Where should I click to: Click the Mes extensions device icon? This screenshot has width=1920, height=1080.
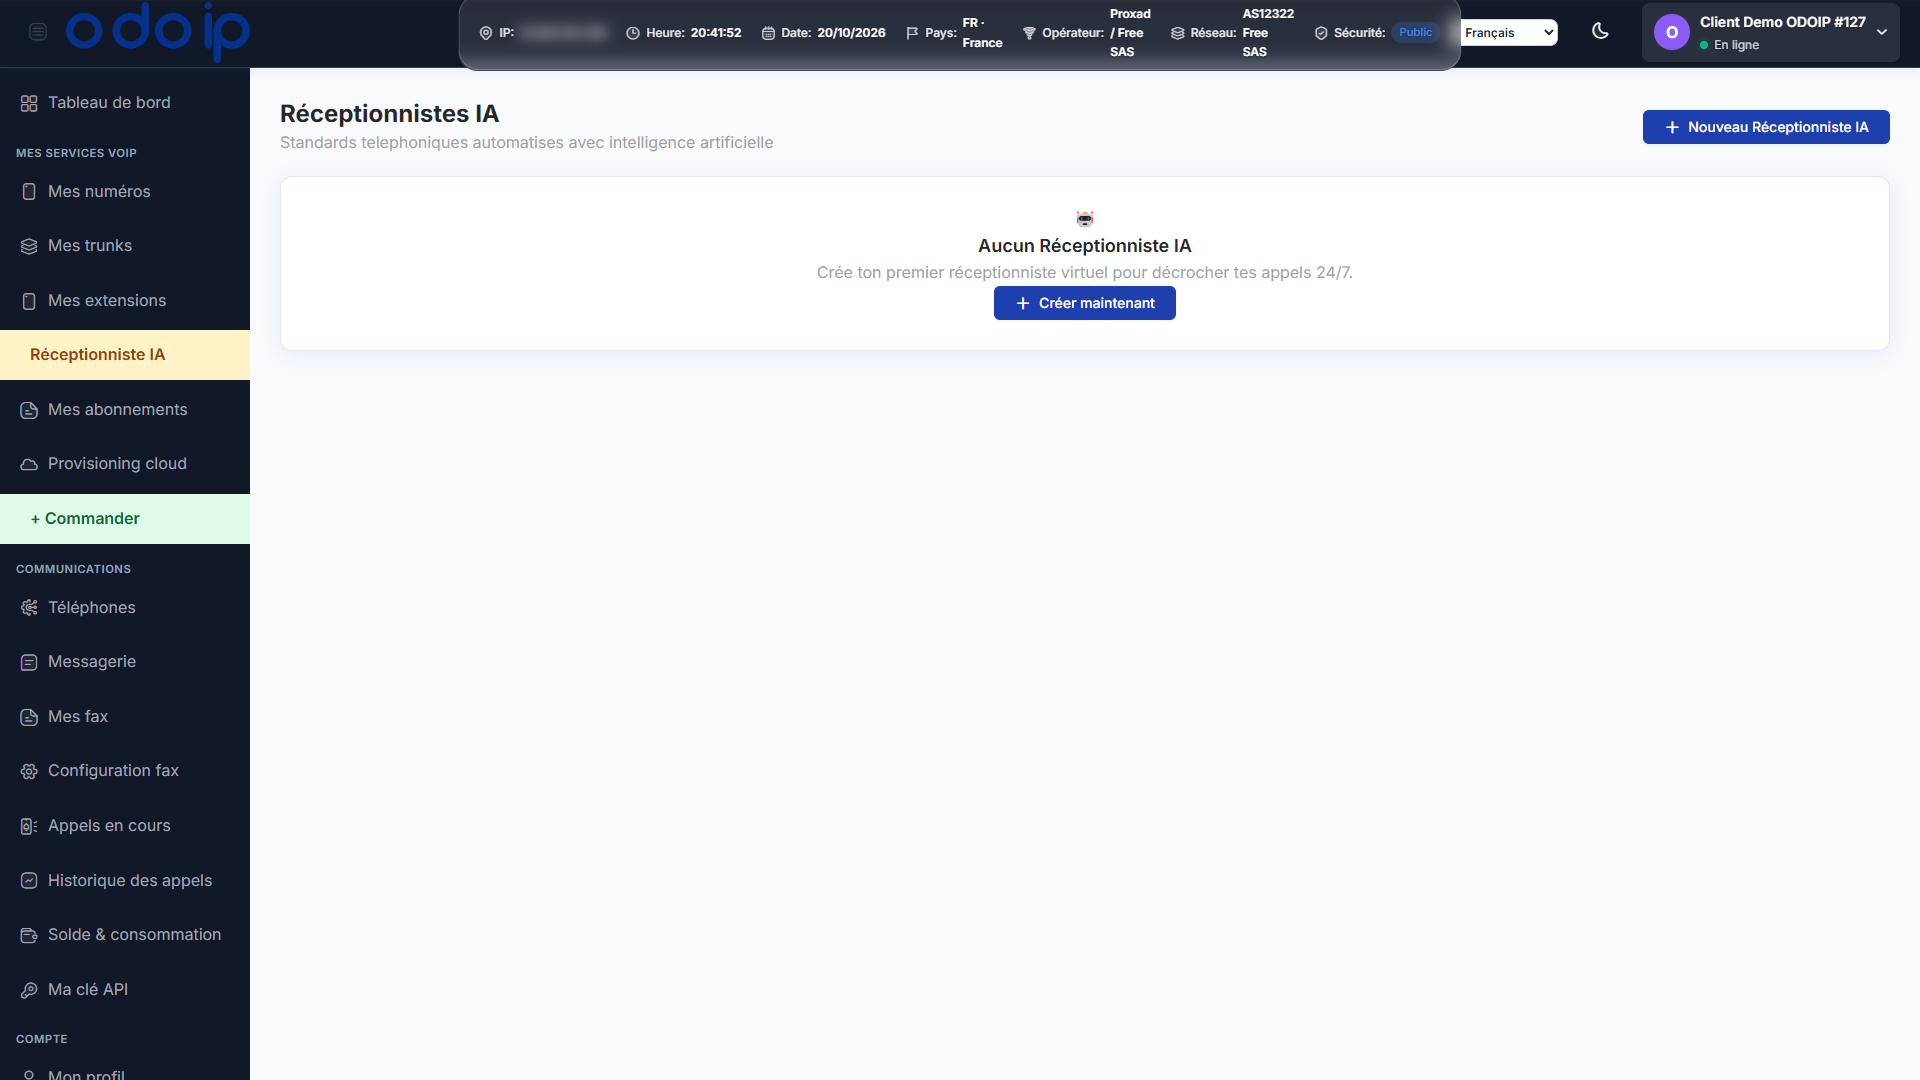(29, 301)
